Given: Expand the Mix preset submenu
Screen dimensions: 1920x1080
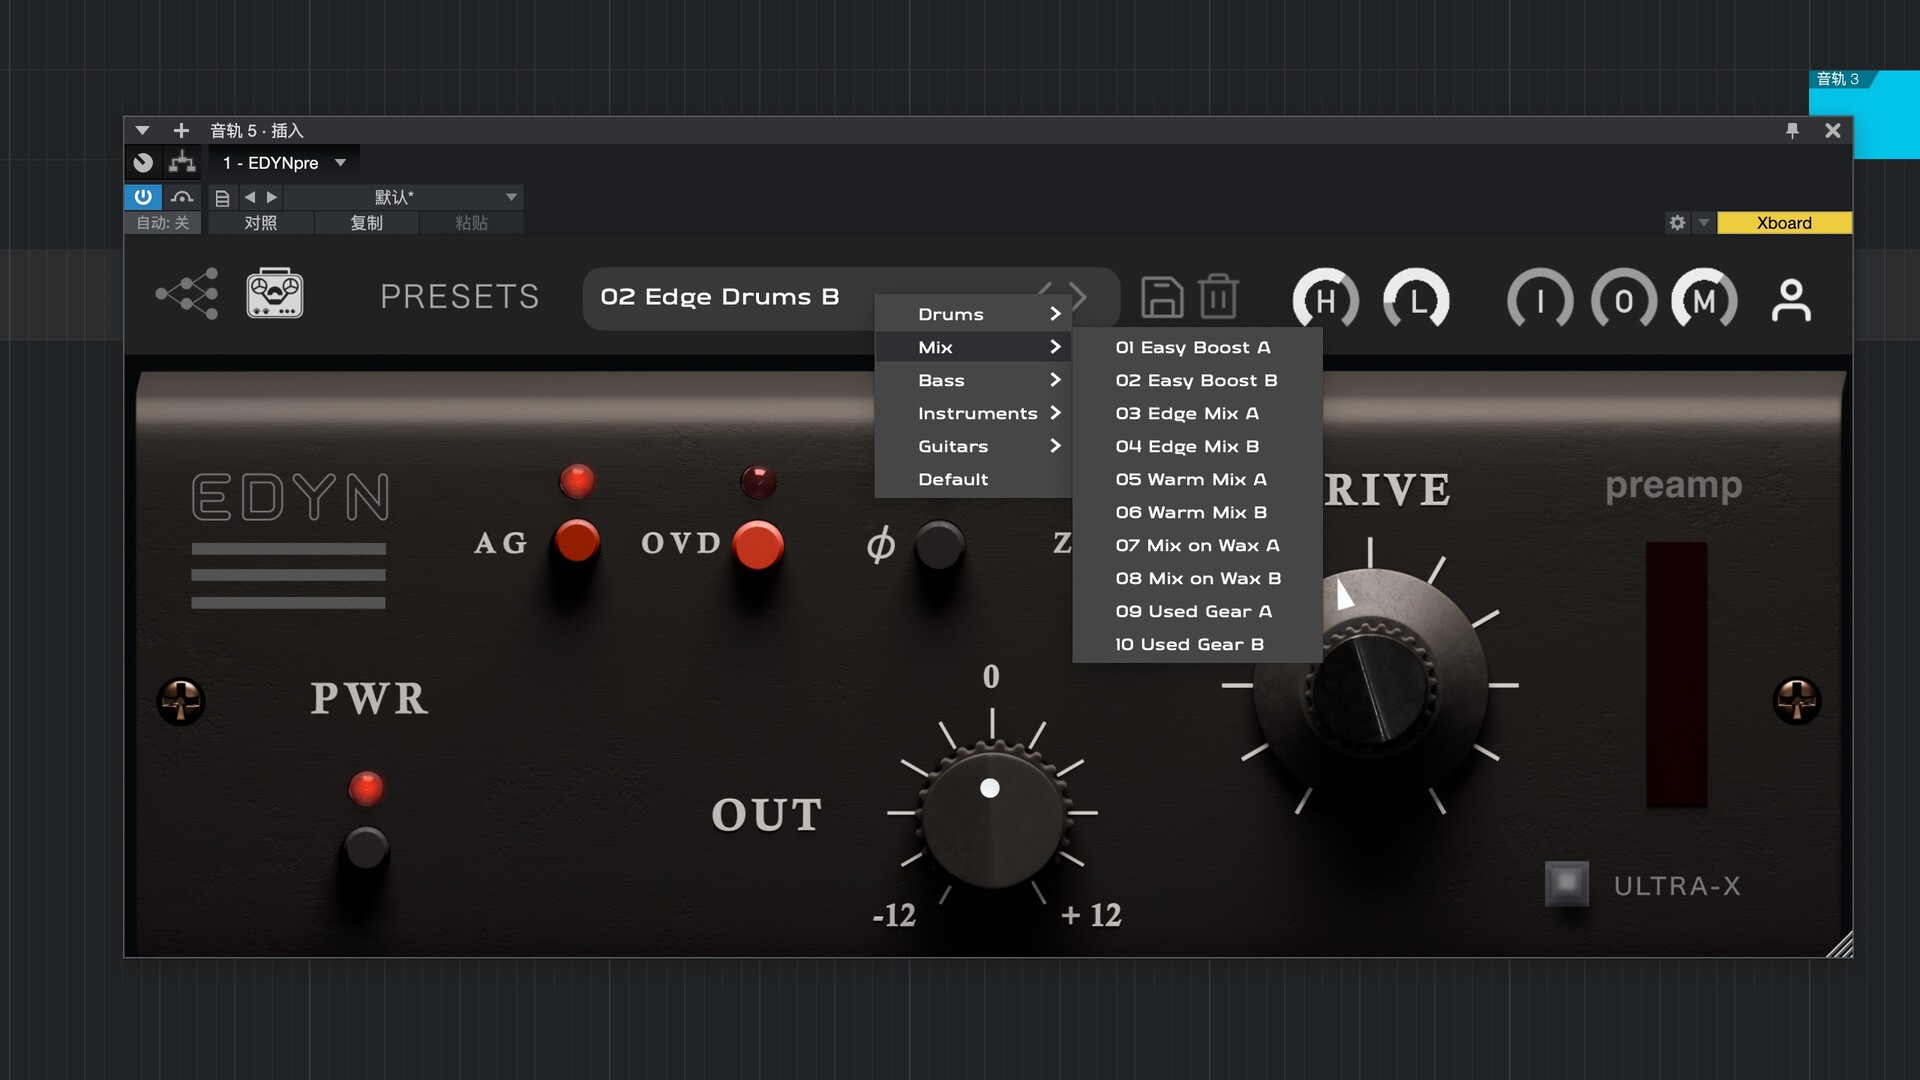Looking at the screenshot, I should point(974,347).
